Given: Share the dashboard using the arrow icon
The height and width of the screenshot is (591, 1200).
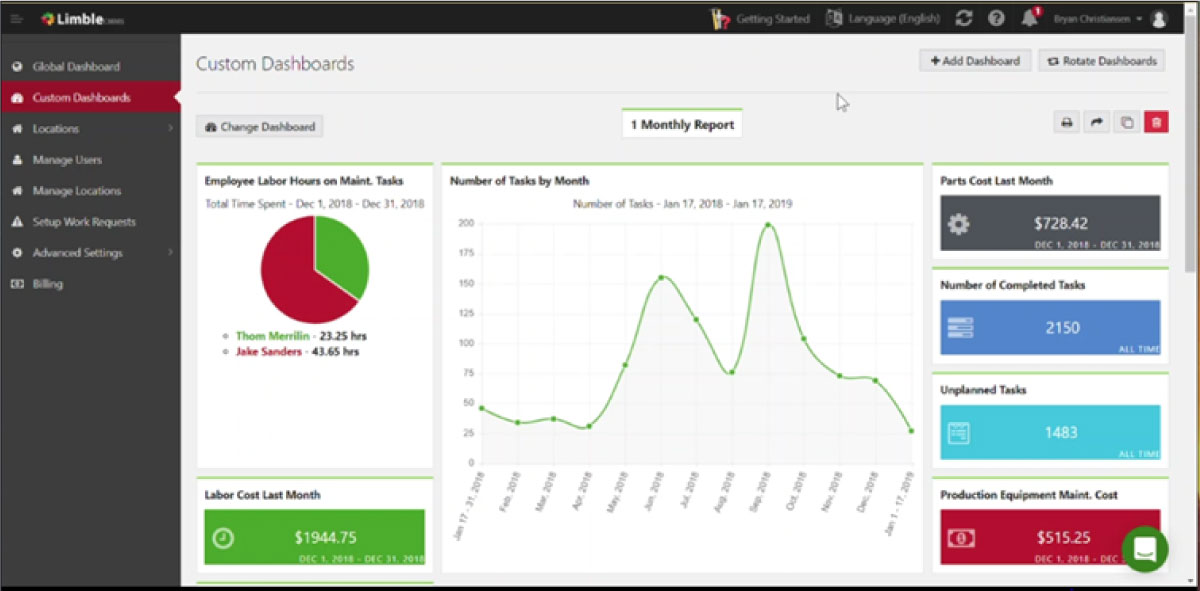Looking at the screenshot, I should (x=1097, y=123).
